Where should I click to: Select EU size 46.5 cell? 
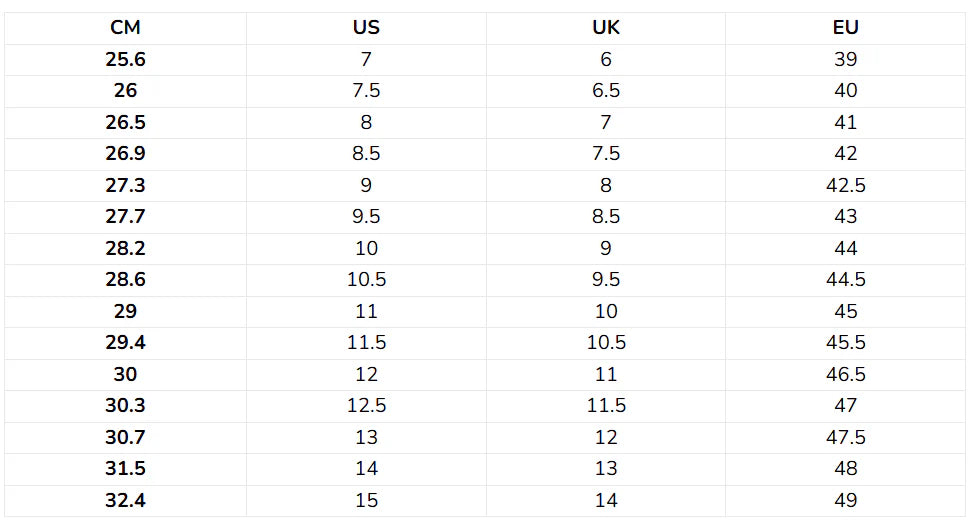pyautogui.click(x=845, y=374)
